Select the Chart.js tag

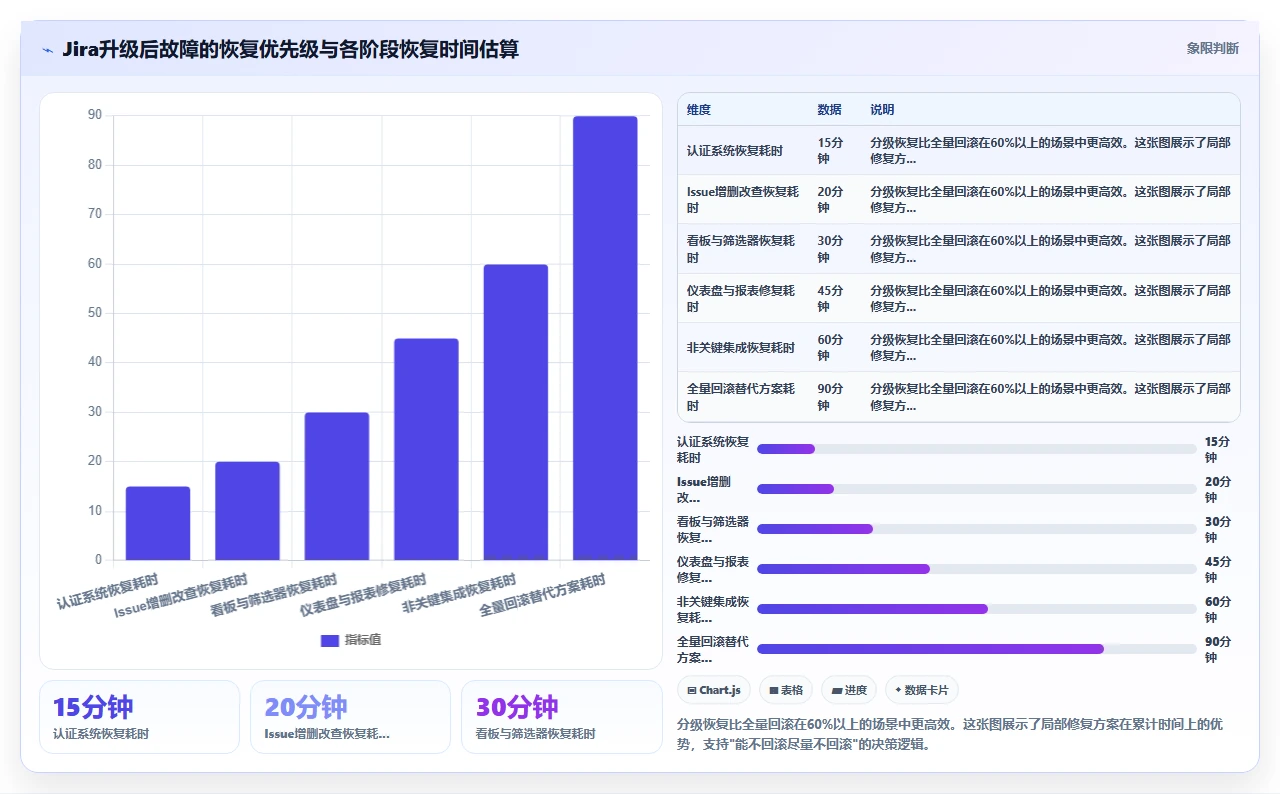[x=714, y=690]
